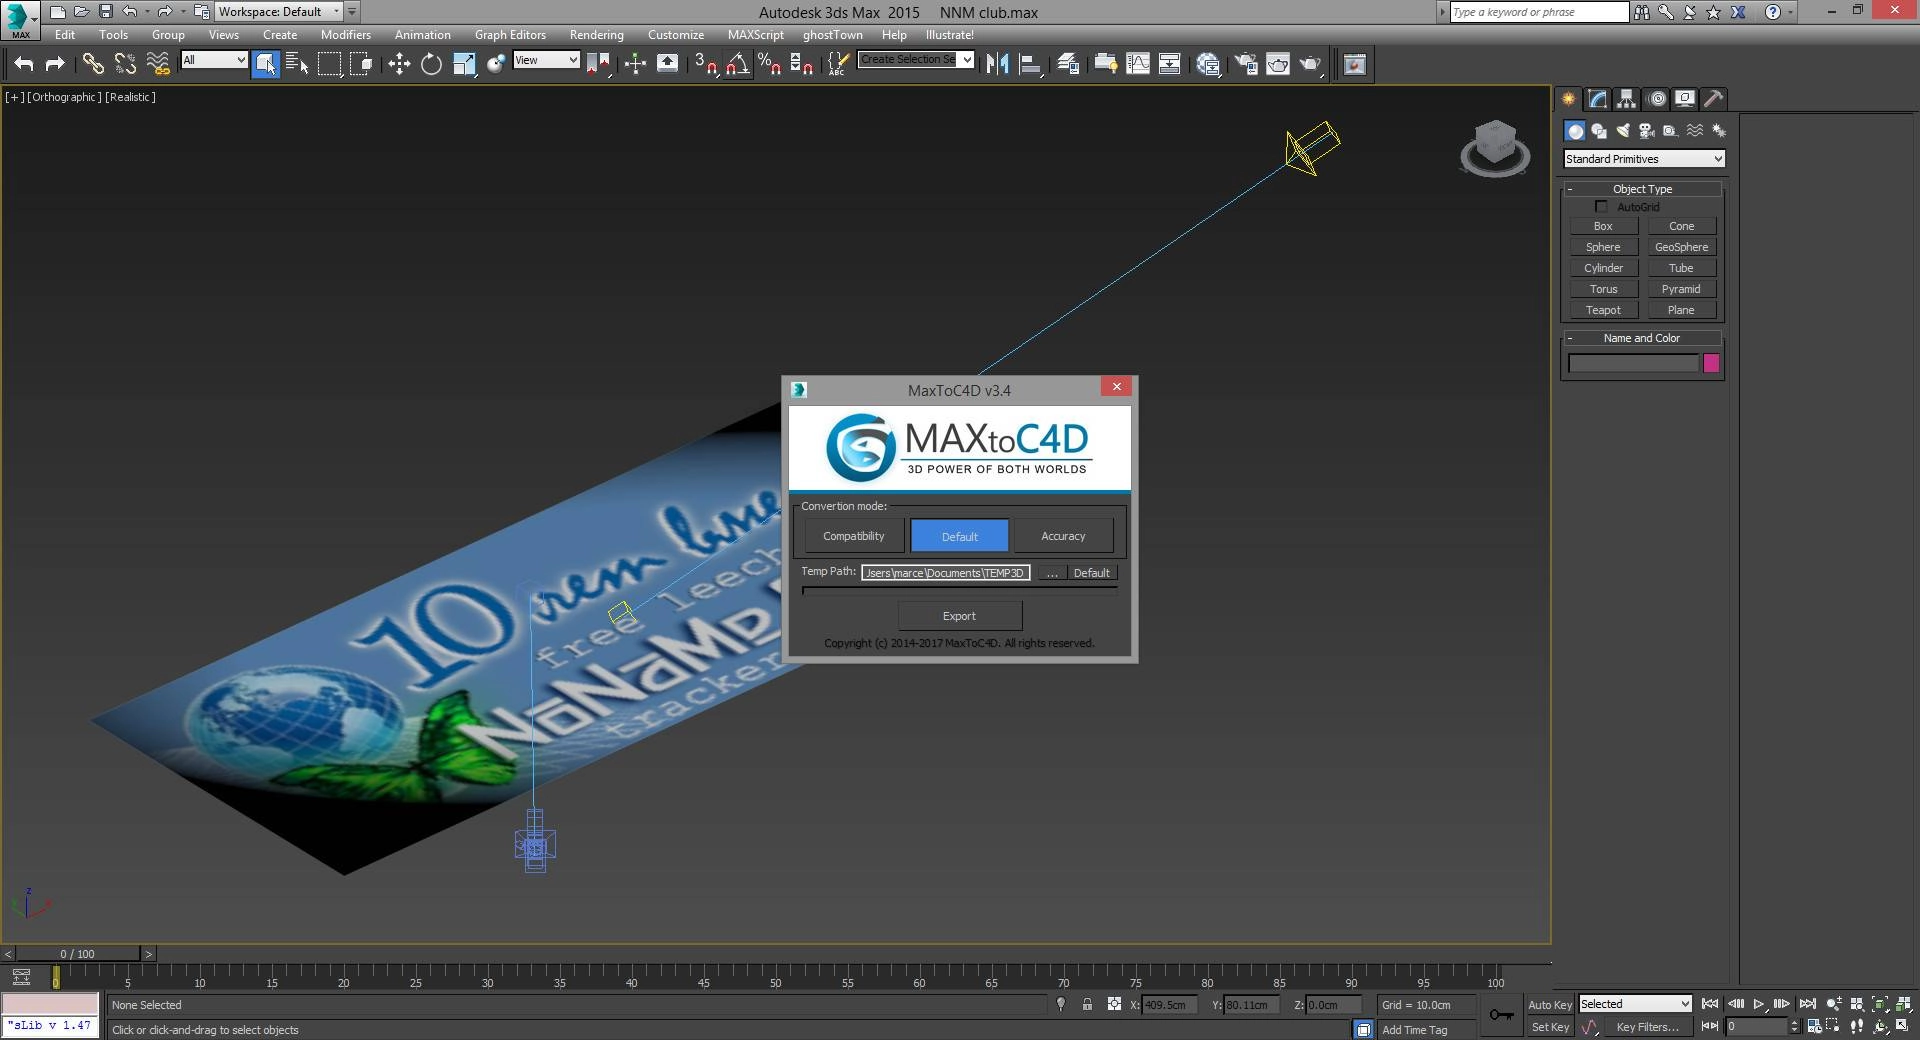Activate the Select and Move tool
This screenshot has width=1920, height=1040.
(399, 64)
